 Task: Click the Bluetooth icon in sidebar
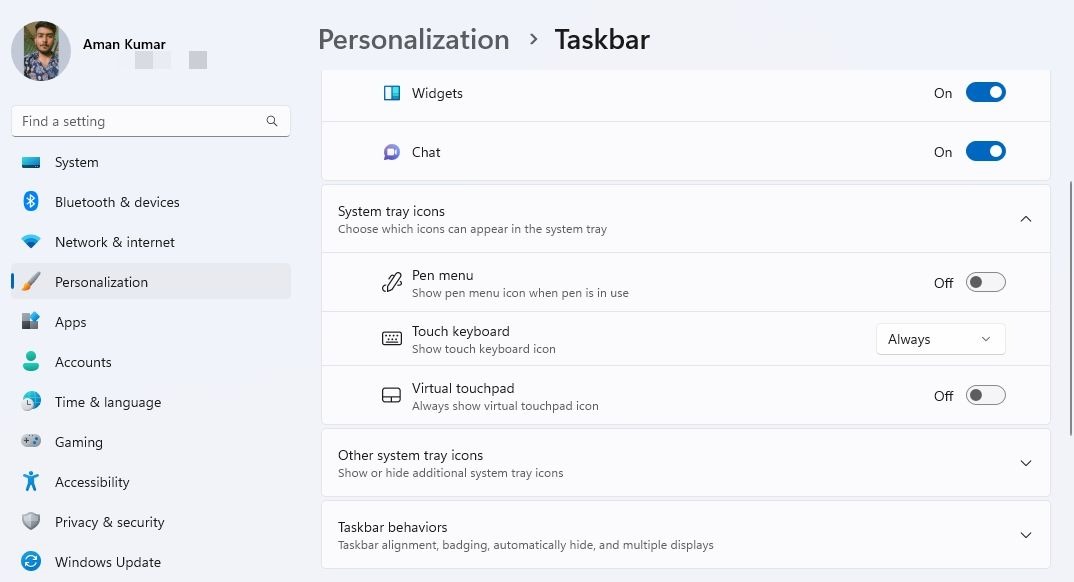click(x=31, y=201)
